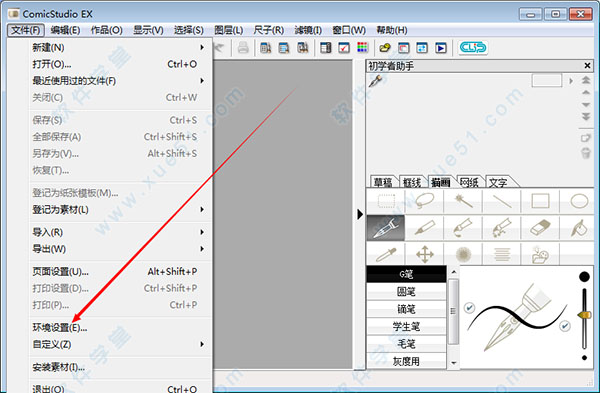Pick the eyedropper tool
The width and height of the screenshot is (600, 393).
click(385, 254)
